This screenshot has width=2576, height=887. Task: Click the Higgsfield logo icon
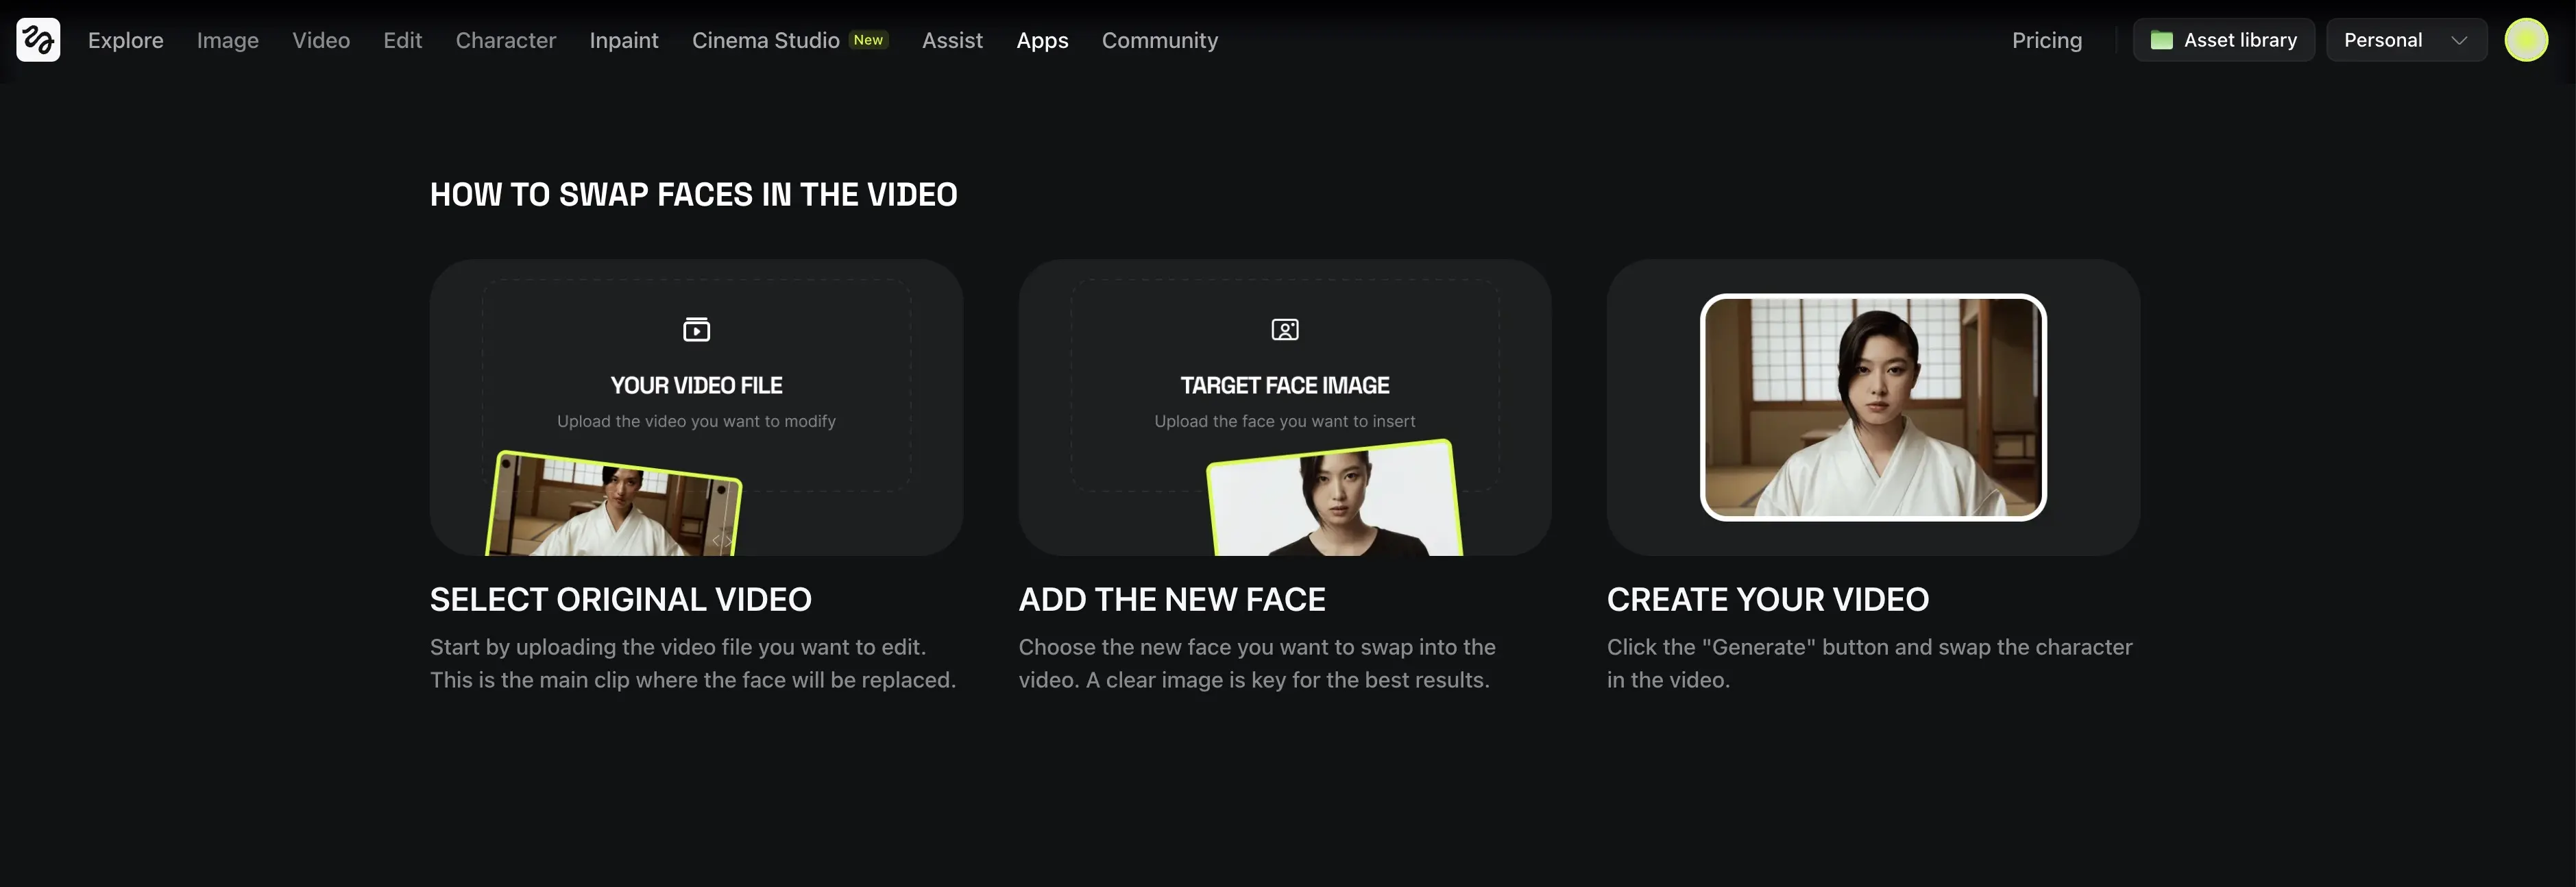point(38,40)
